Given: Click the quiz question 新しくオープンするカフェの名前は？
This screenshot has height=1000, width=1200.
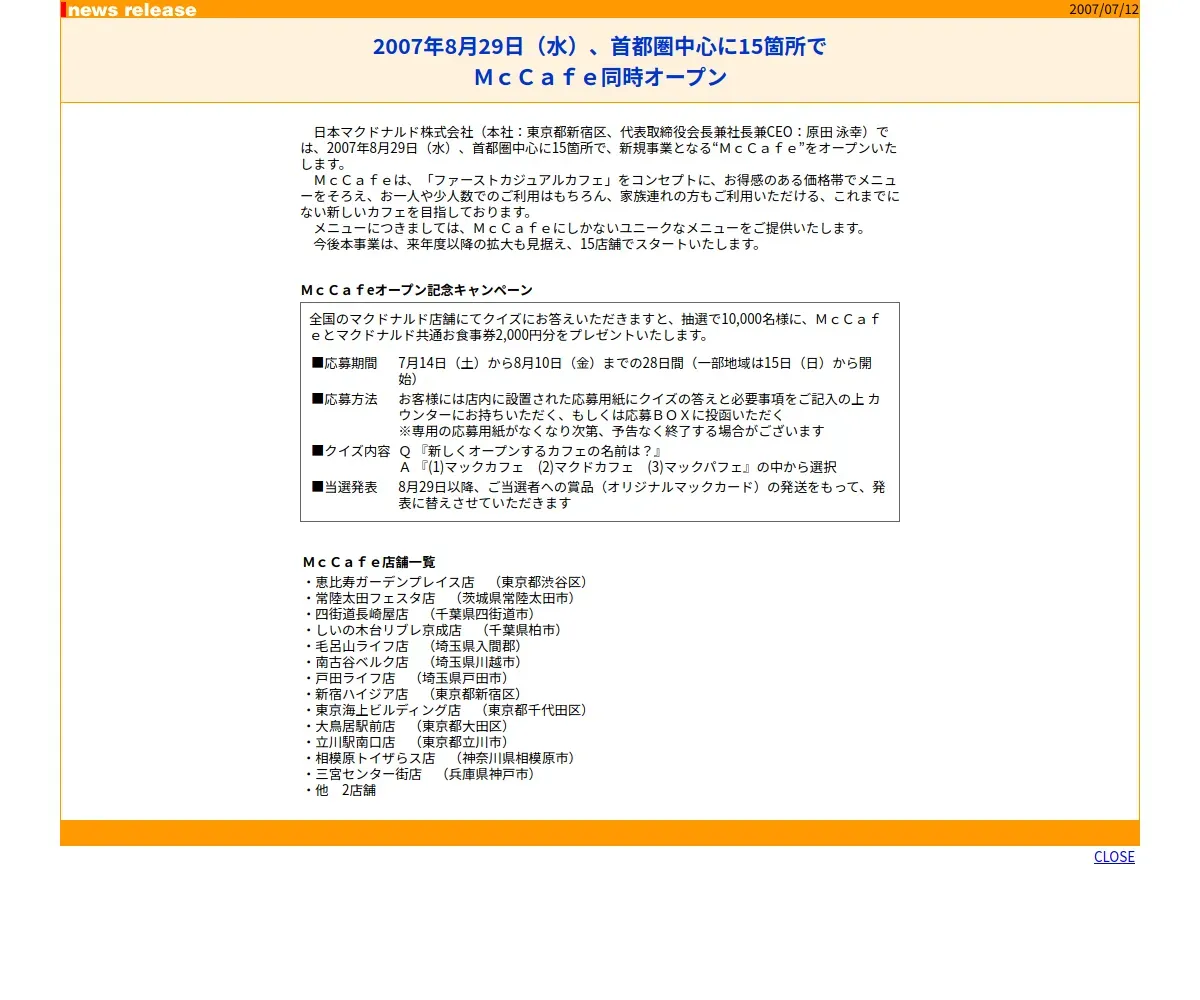Looking at the screenshot, I should click(x=531, y=451).
